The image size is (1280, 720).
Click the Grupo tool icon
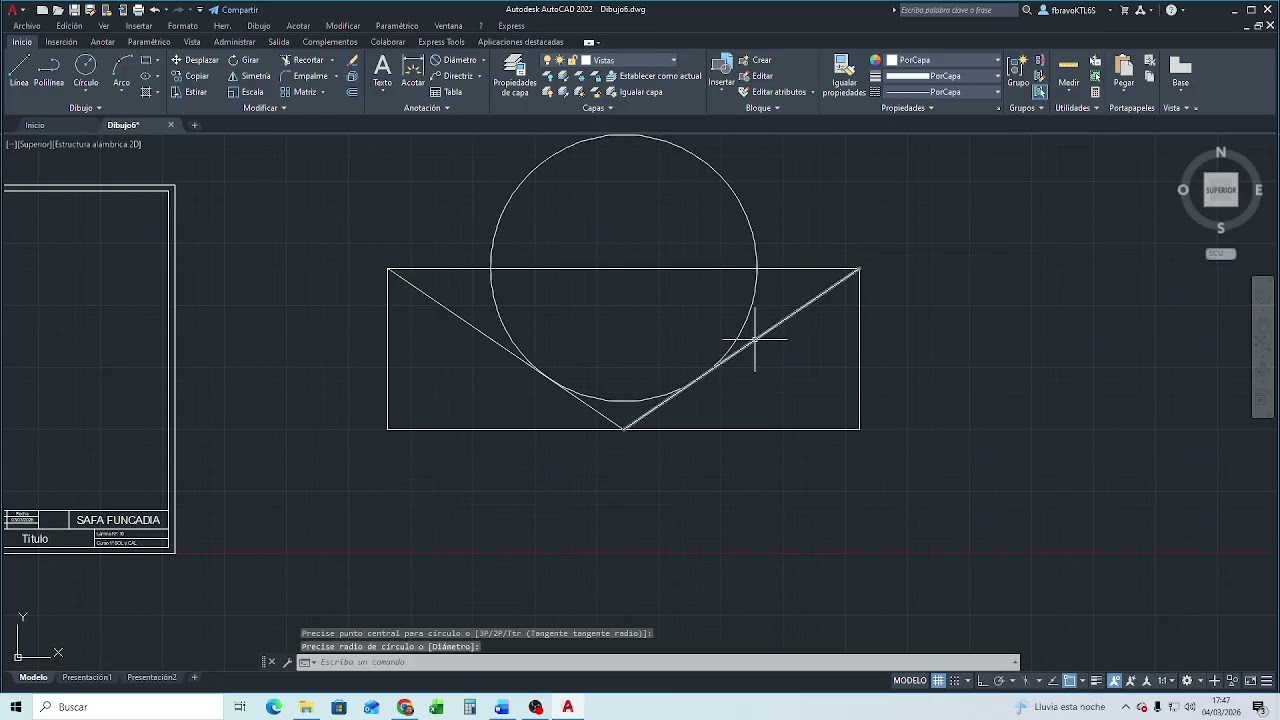pyautogui.click(x=1018, y=71)
